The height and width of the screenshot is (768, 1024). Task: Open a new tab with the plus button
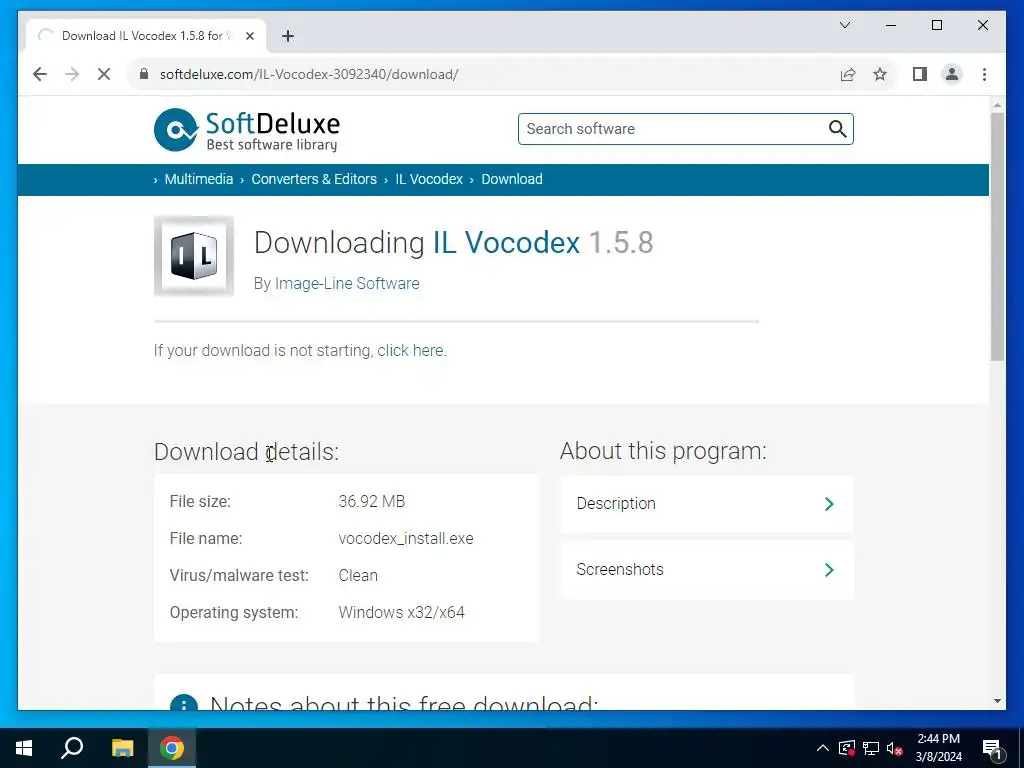tap(288, 36)
